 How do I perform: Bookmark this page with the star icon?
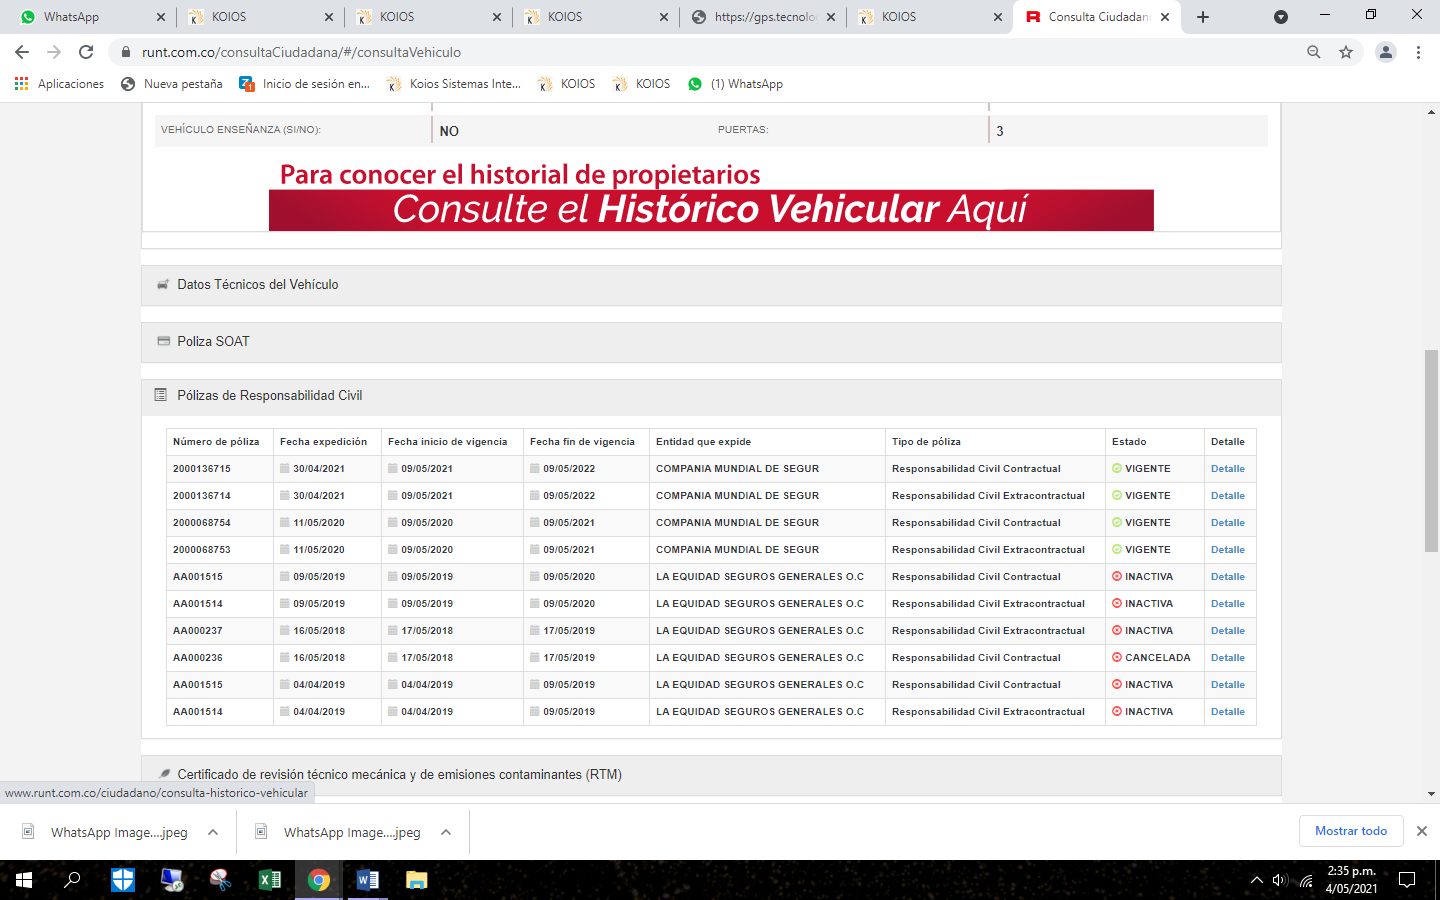1346,52
